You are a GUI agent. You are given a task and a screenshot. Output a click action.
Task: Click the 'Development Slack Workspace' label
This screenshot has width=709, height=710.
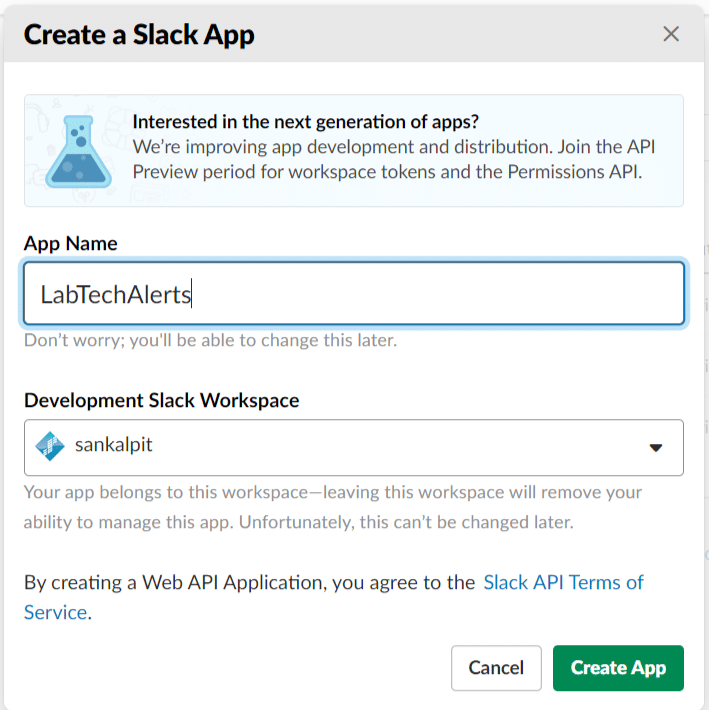pyautogui.click(x=162, y=400)
